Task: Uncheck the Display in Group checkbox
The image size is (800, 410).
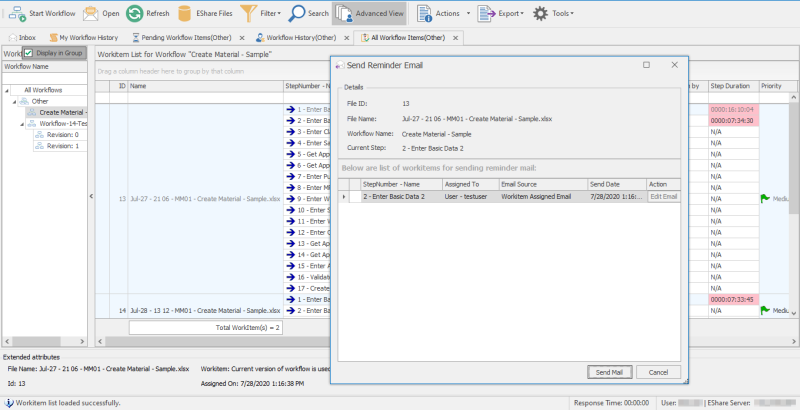Action: (x=29, y=53)
